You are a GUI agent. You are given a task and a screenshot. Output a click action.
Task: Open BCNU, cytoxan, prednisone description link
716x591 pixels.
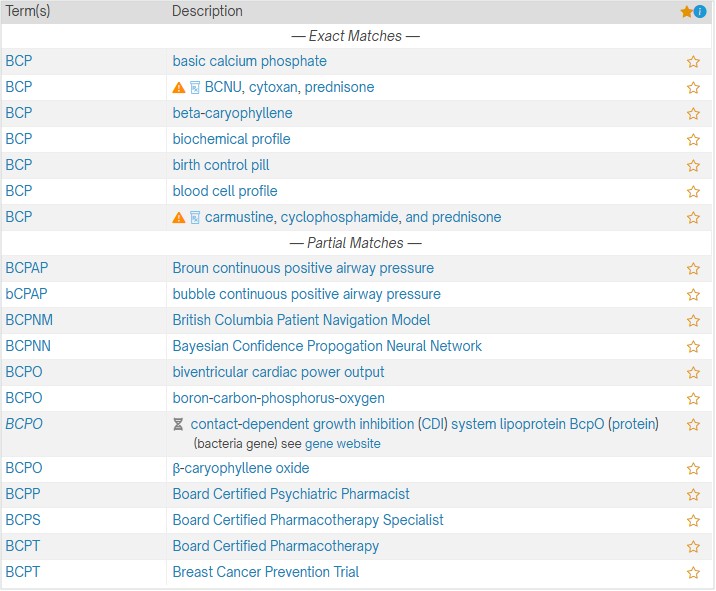[290, 87]
